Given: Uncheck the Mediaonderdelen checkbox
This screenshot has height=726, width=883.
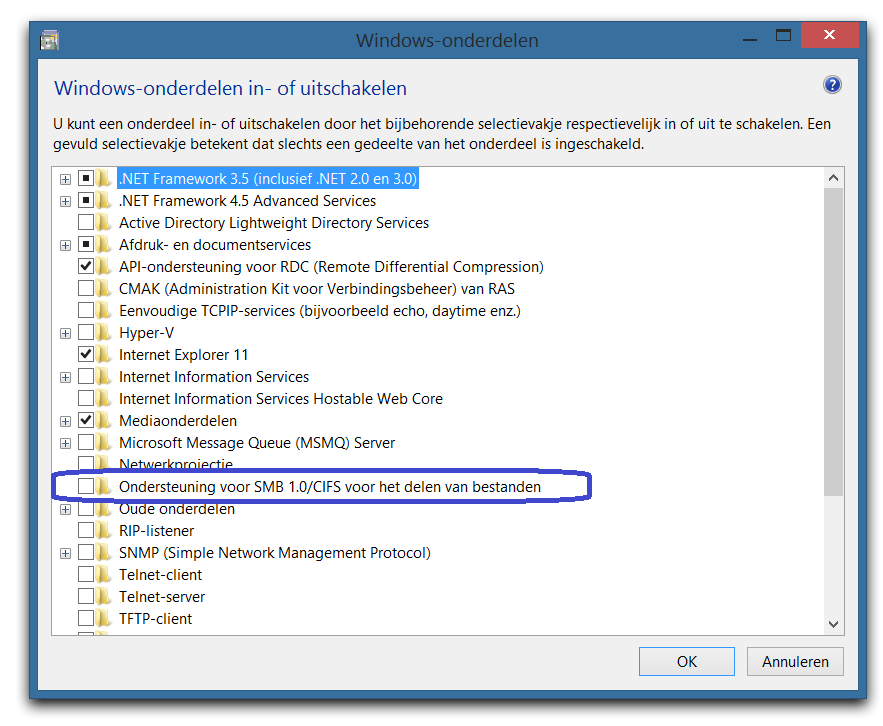Looking at the screenshot, I should (86, 420).
